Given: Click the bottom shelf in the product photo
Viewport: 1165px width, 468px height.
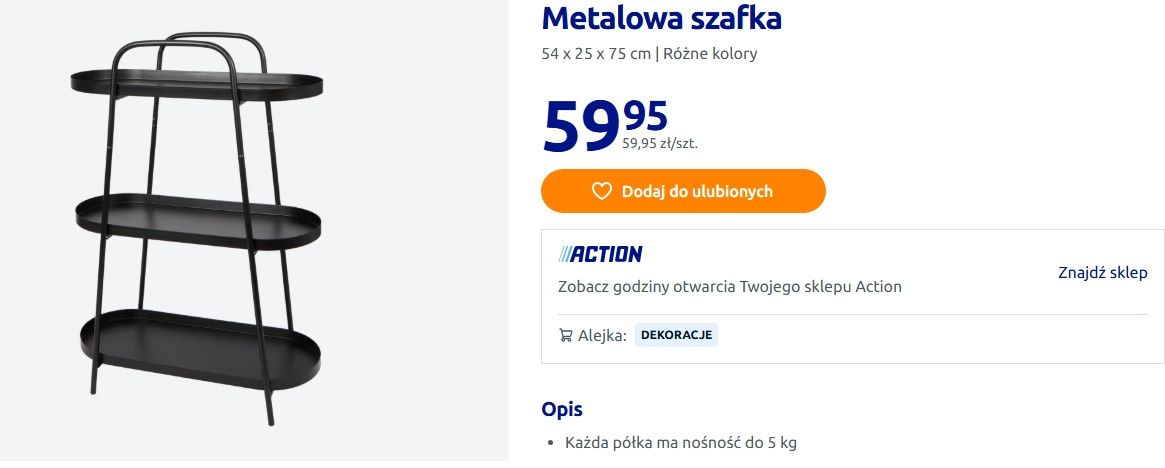Looking at the screenshot, I should (196, 340).
